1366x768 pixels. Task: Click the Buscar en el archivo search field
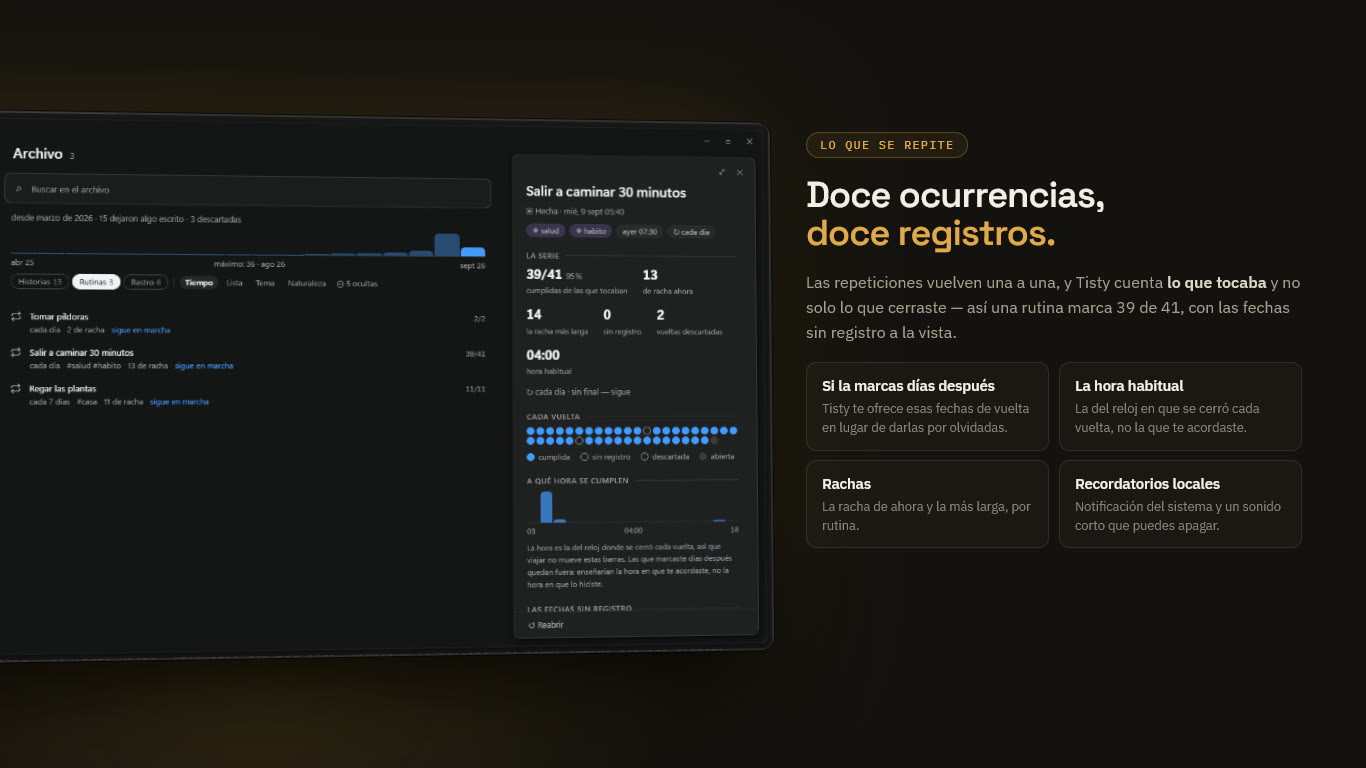coord(247,190)
